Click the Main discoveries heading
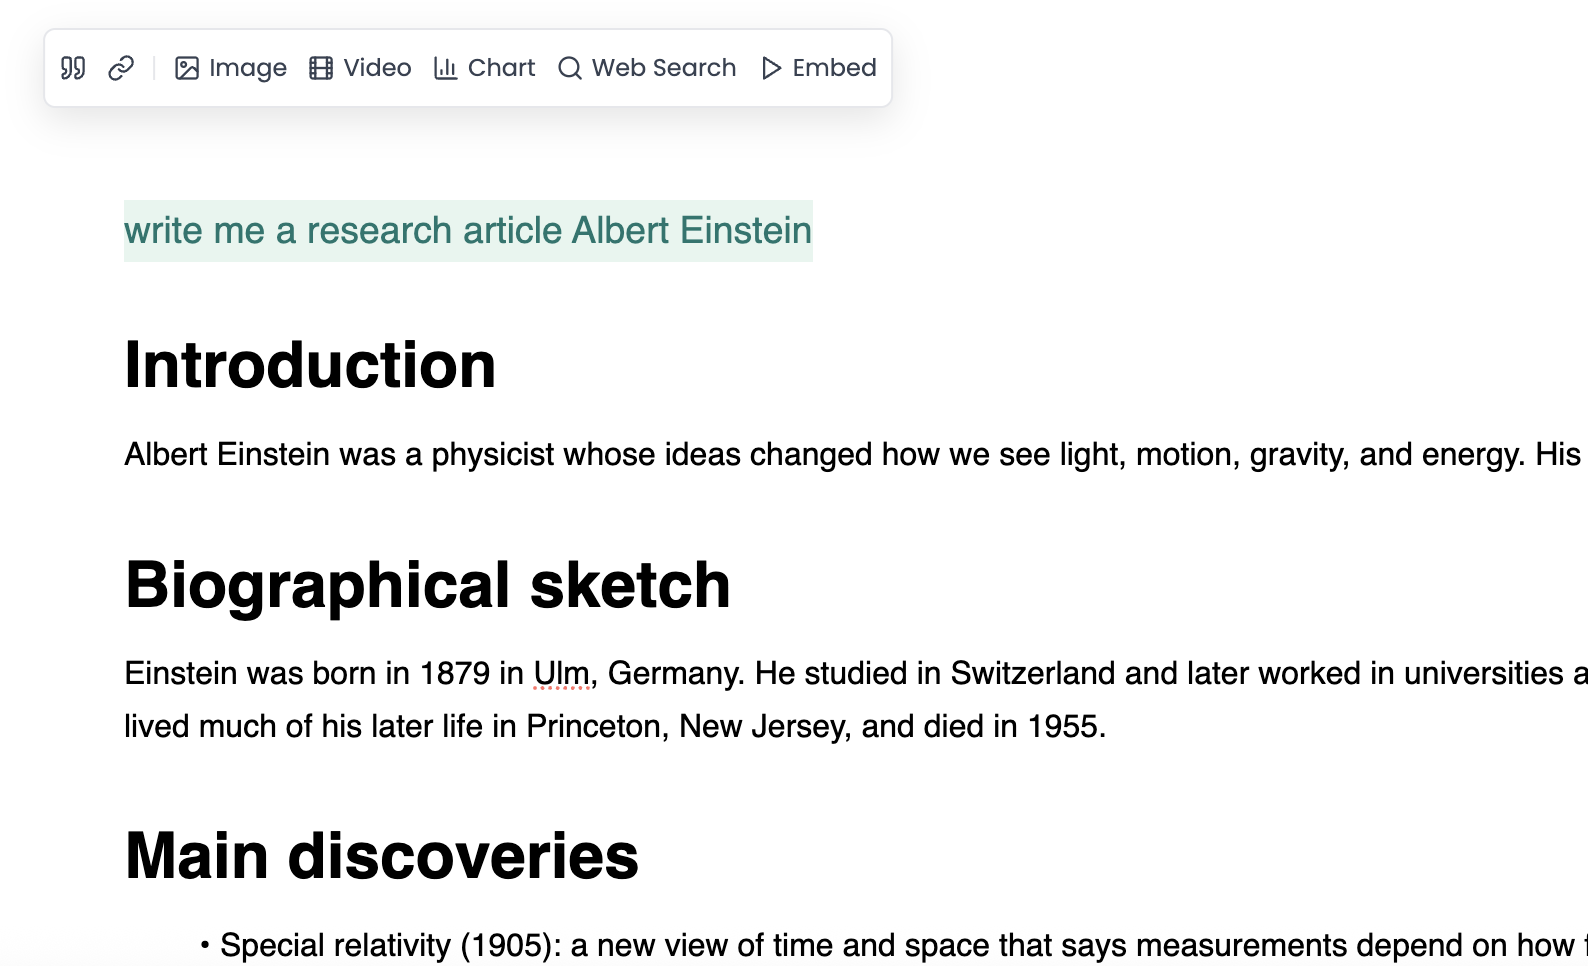Screen dimensions: 1588x966 point(380,855)
